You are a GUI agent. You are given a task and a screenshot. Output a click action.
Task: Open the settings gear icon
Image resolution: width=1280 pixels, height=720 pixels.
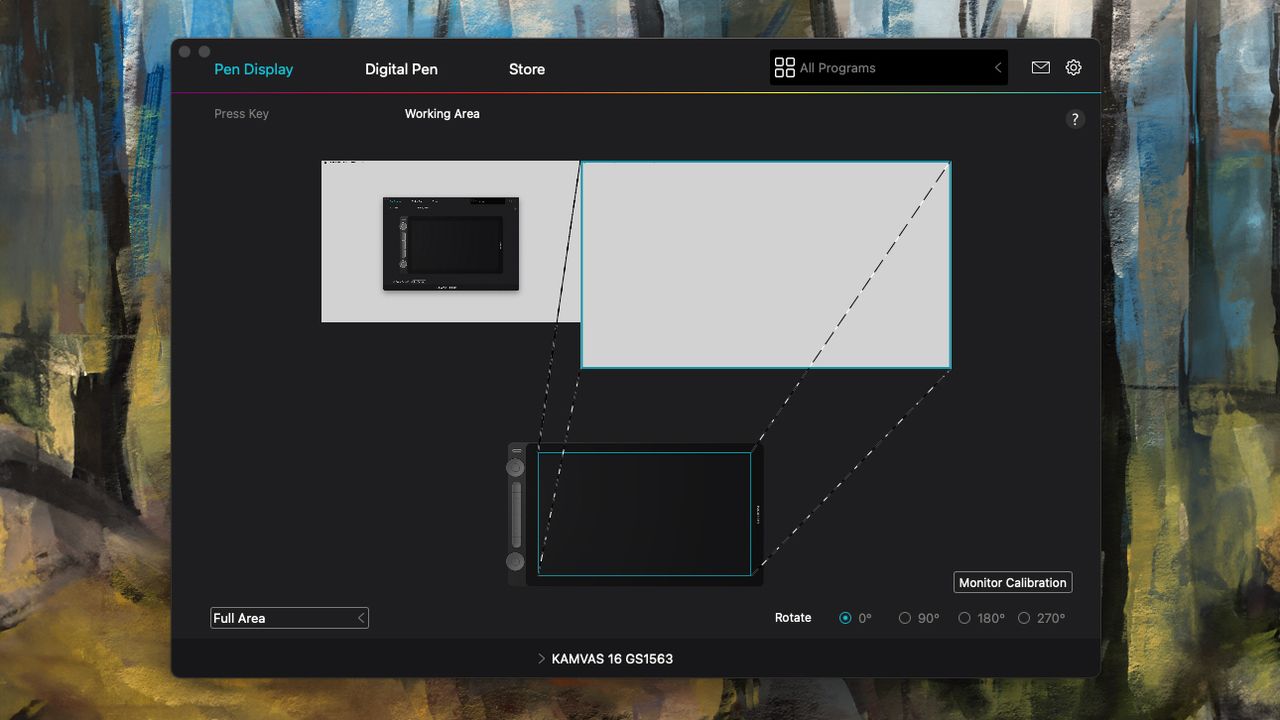click(1073, 67)
